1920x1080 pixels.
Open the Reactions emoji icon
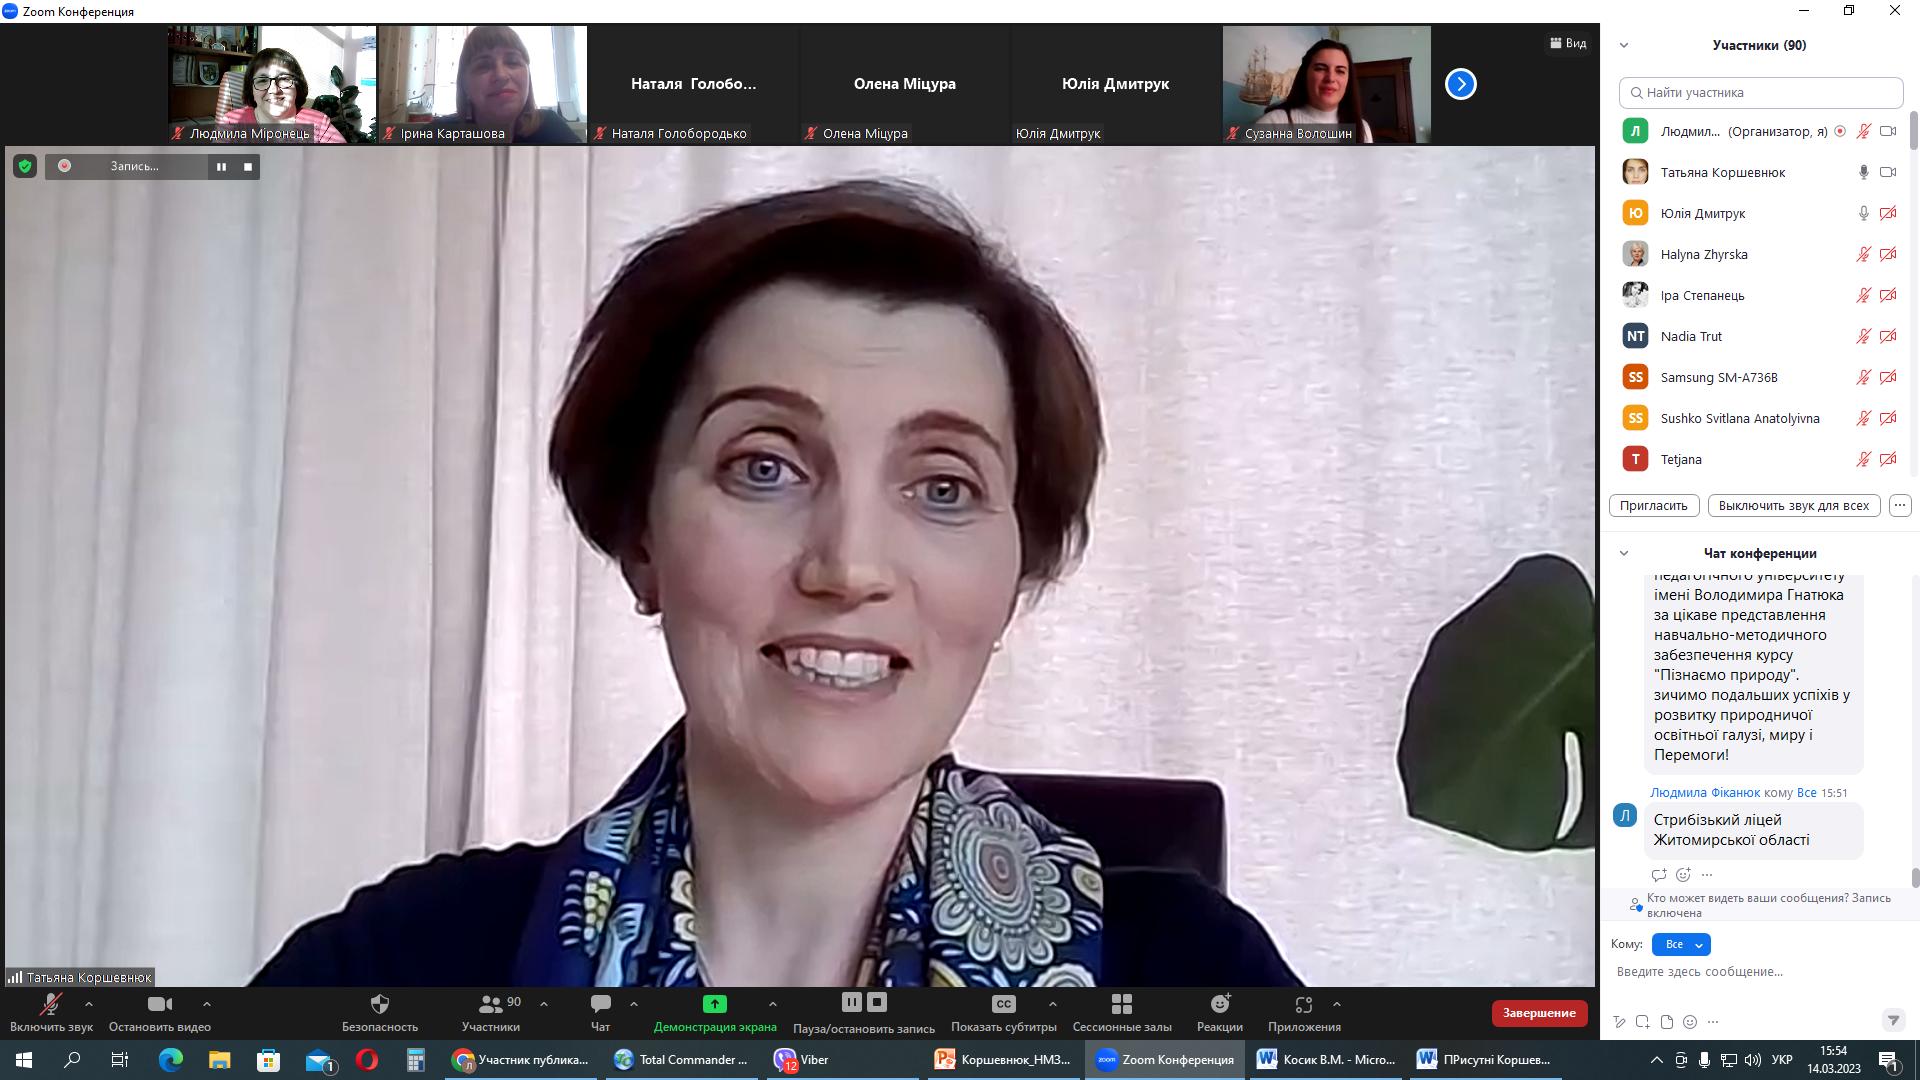pos(1219,1004)
